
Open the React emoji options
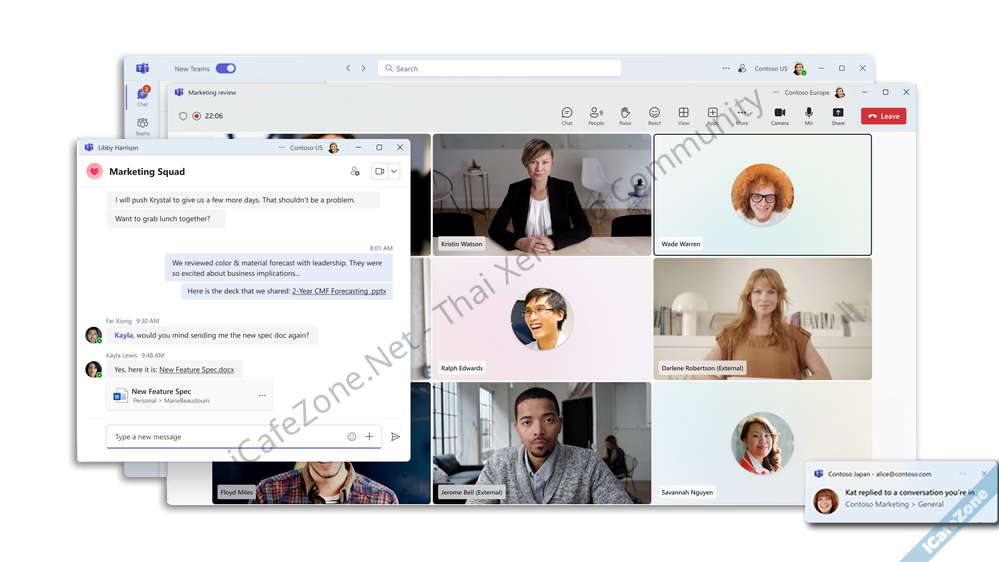click(654, 115)
